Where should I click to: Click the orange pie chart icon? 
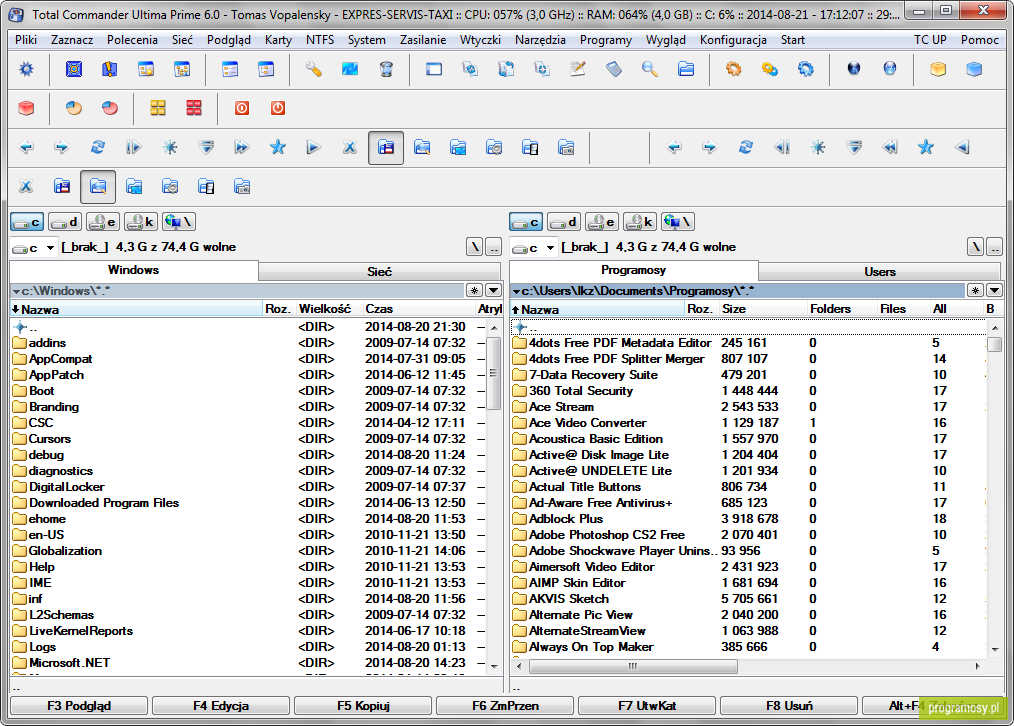click(x=74, y=108)
